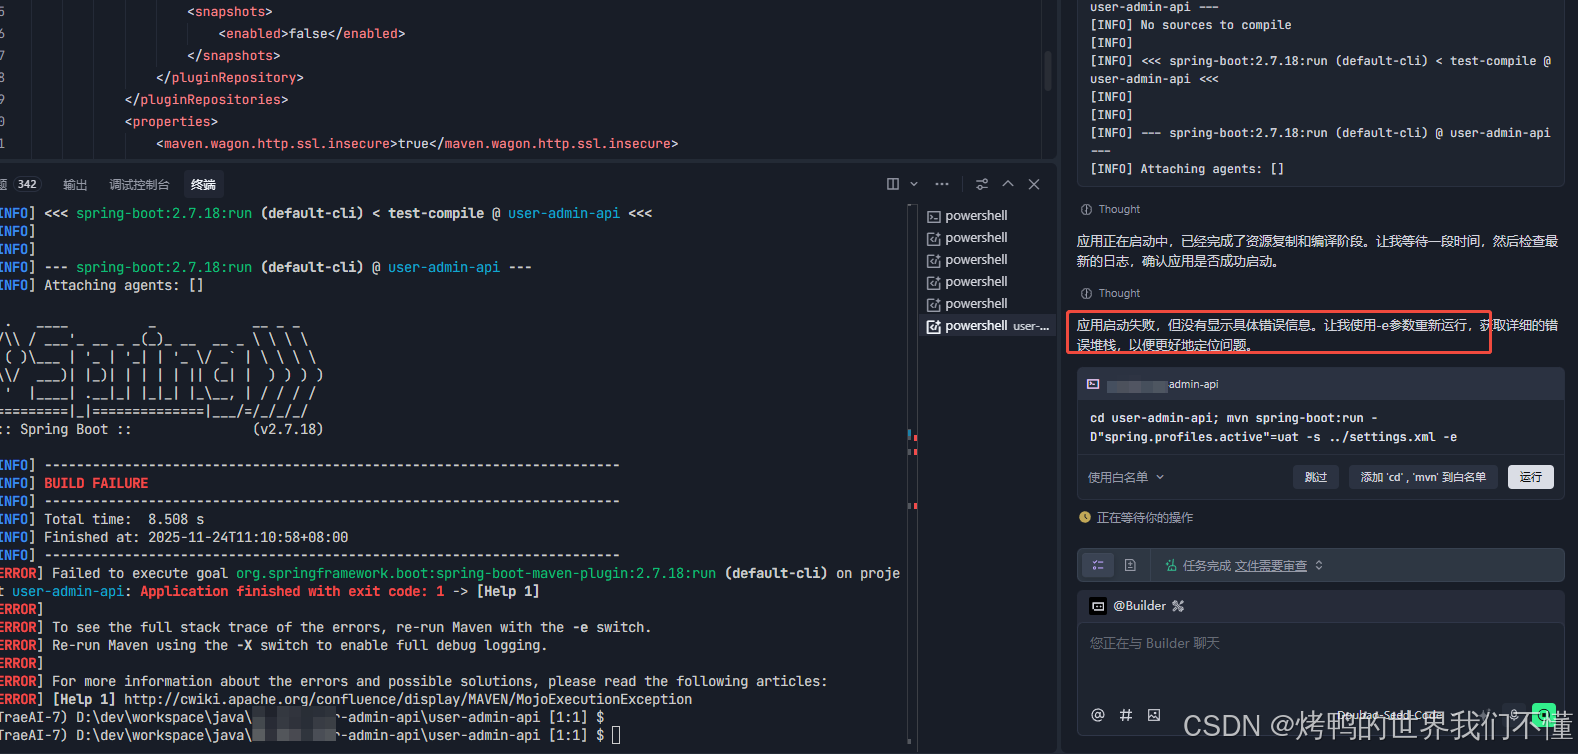Click the terminal icon in command card header

point(1093,384)
